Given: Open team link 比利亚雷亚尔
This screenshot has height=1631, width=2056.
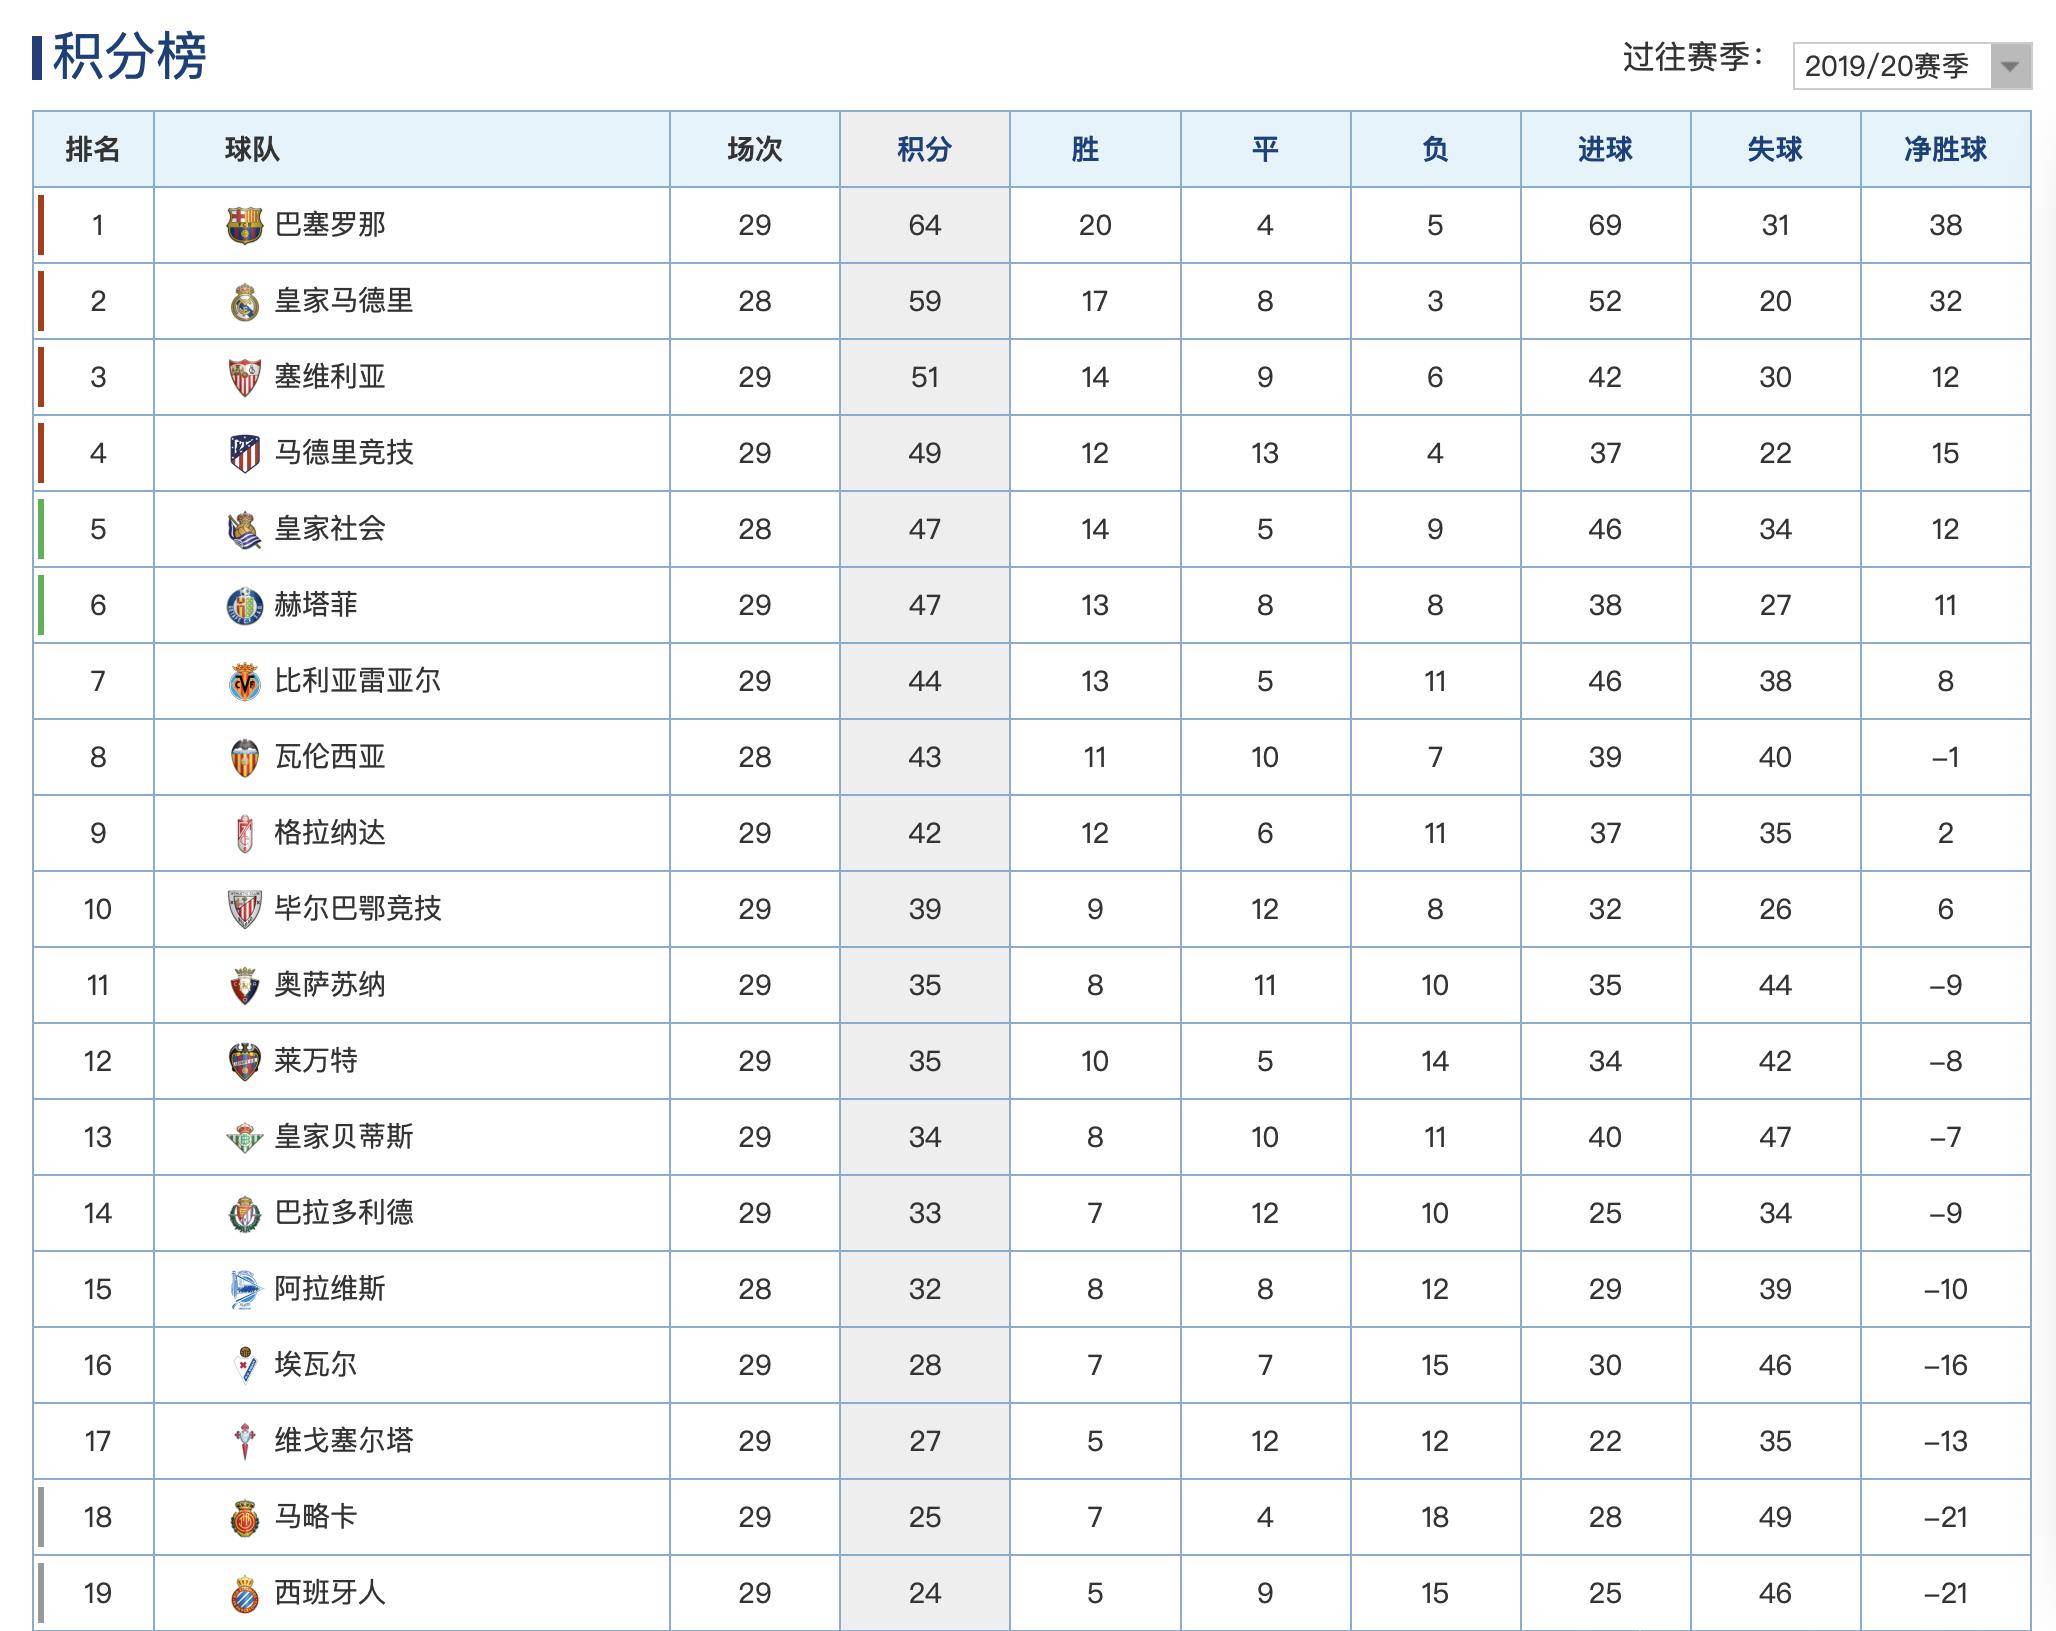Looking at the screenshot, I should (358, 681).
